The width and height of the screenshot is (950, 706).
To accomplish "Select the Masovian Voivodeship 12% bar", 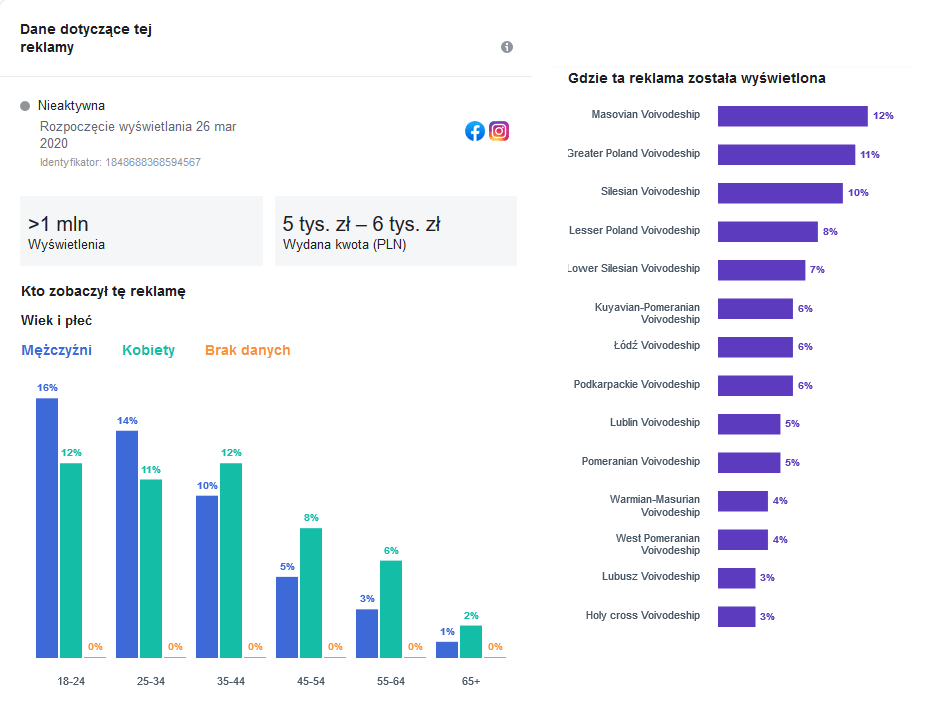I will 792,116.
